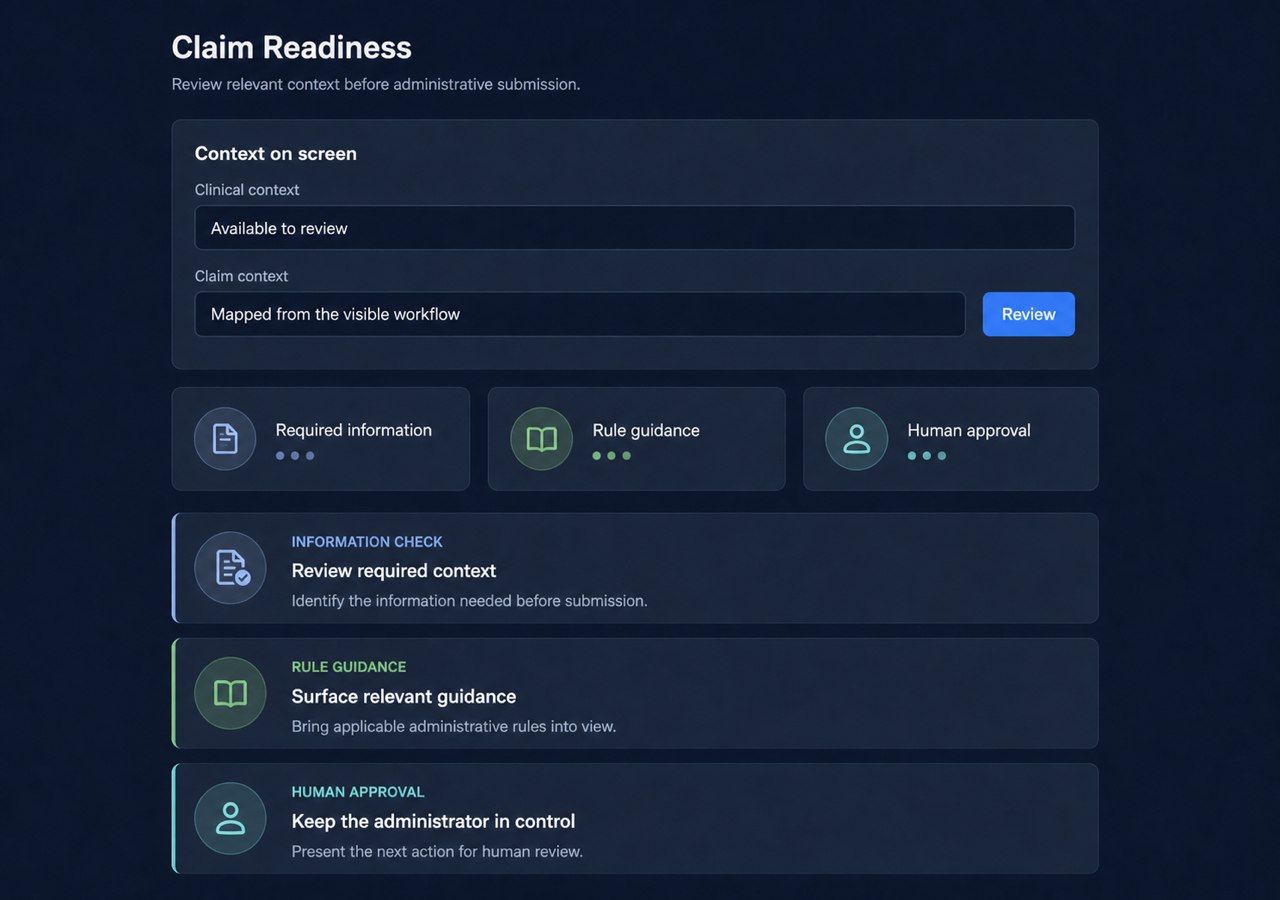
Task: Click the INFORMATION CHECK label
Action: pos(367,542)
